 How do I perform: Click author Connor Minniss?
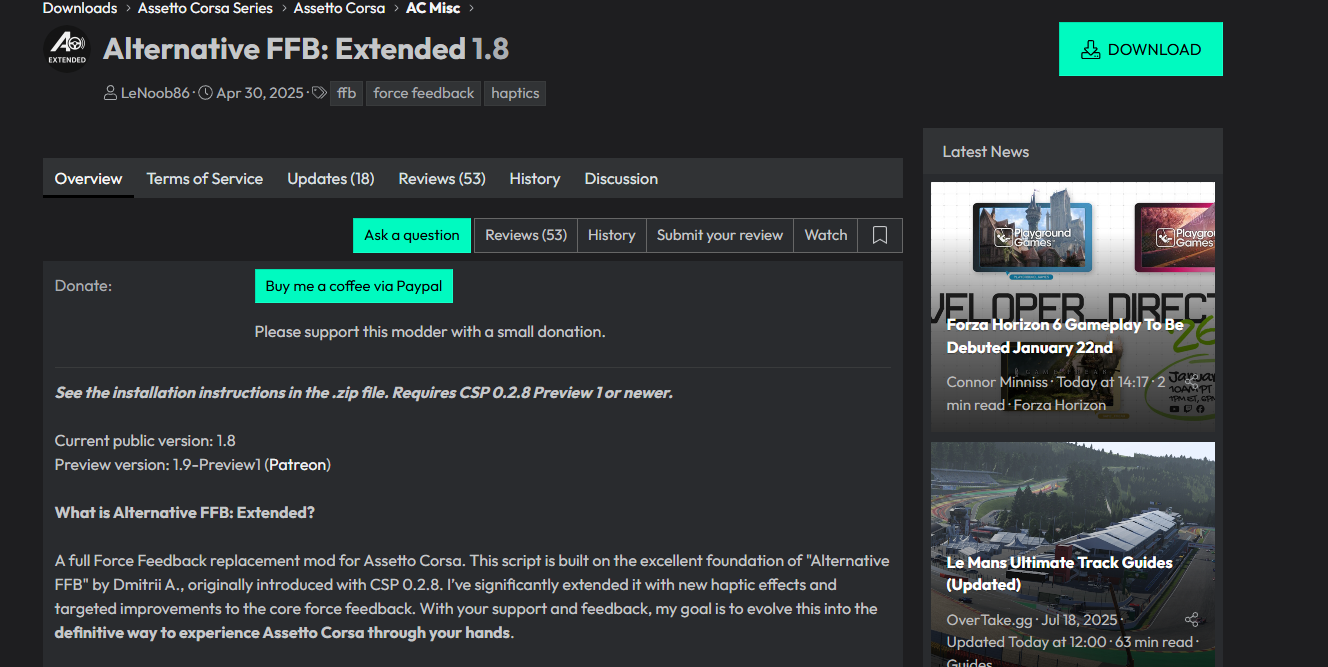click(x=997, y=382)
